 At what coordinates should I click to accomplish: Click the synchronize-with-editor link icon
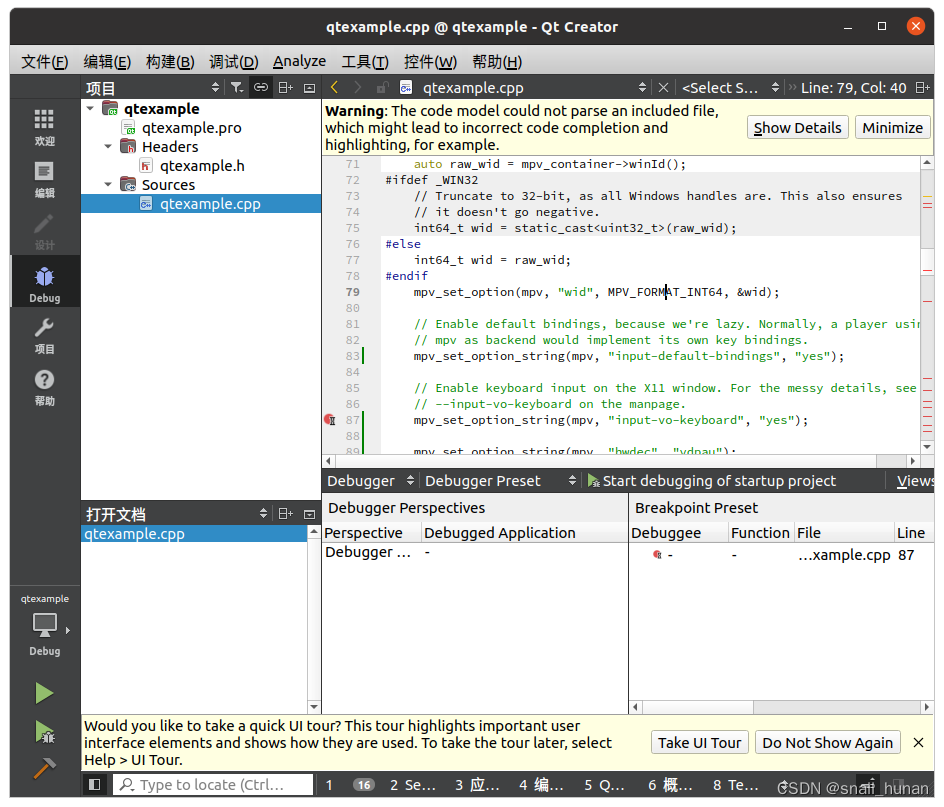[260, 87]
